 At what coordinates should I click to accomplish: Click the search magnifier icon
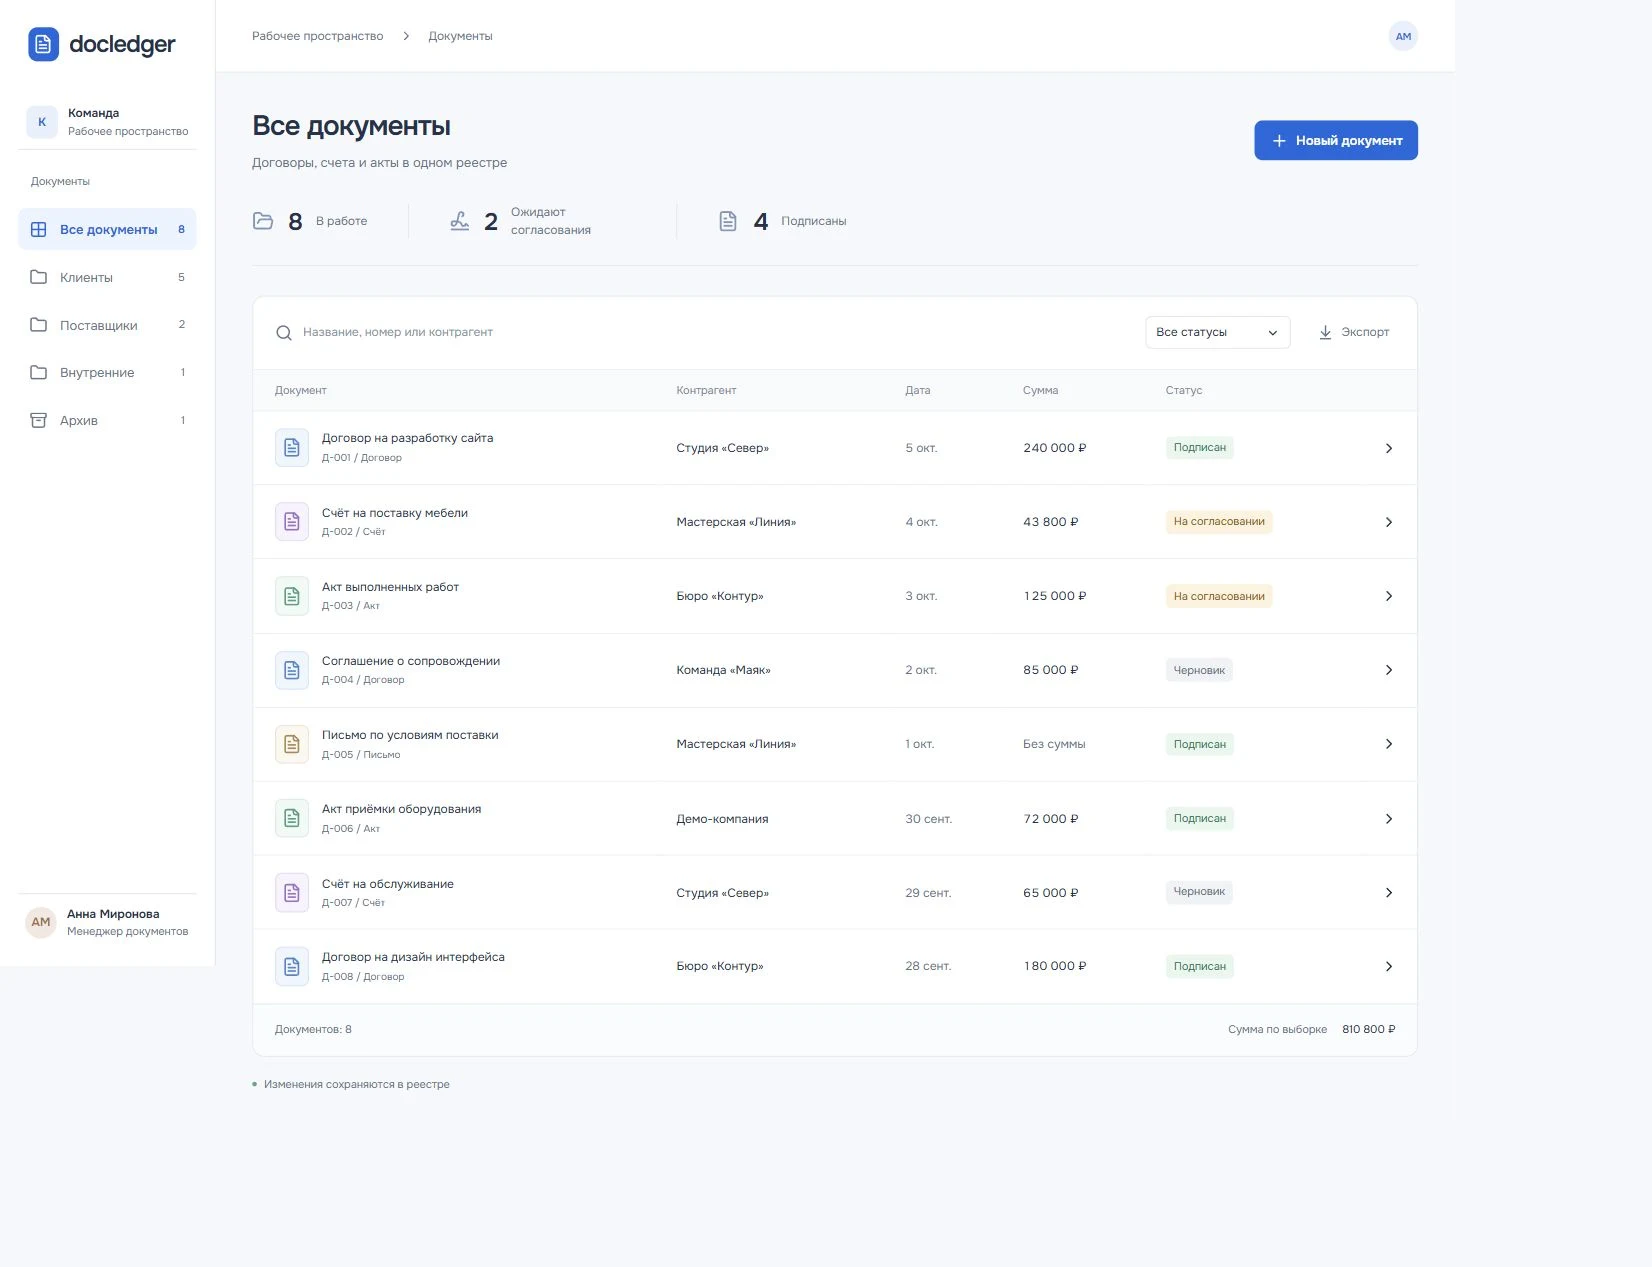pyautogui.click(x=284, y=333)
